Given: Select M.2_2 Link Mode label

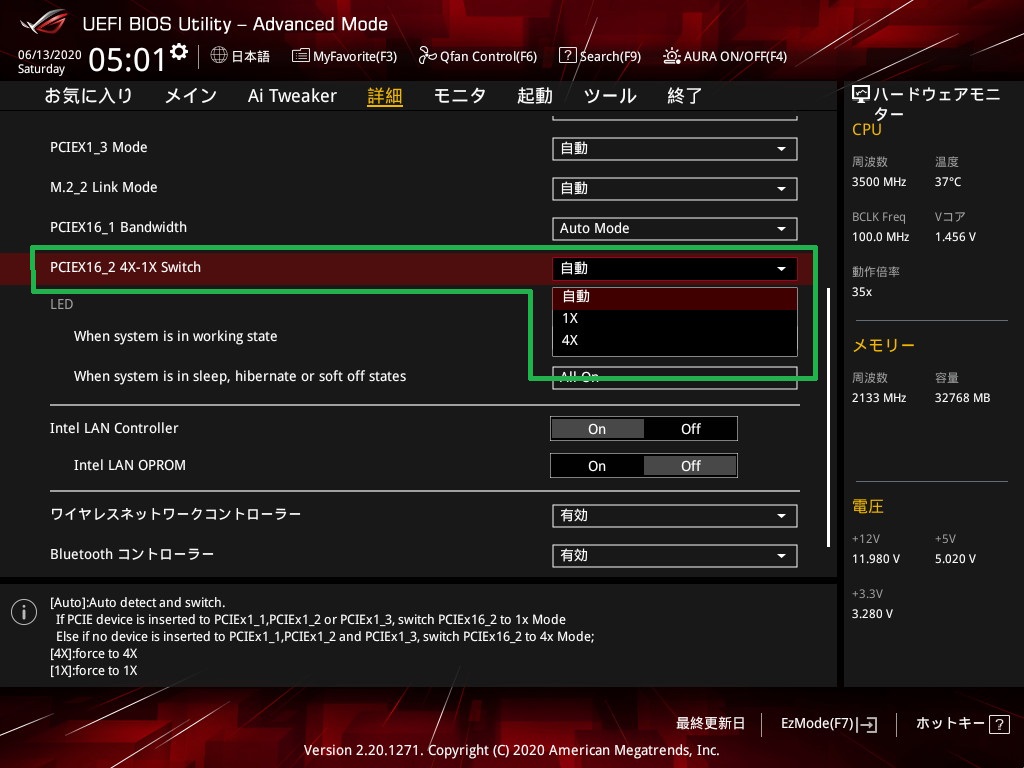Looking at the screenshot, I should [x=104, y=187].
